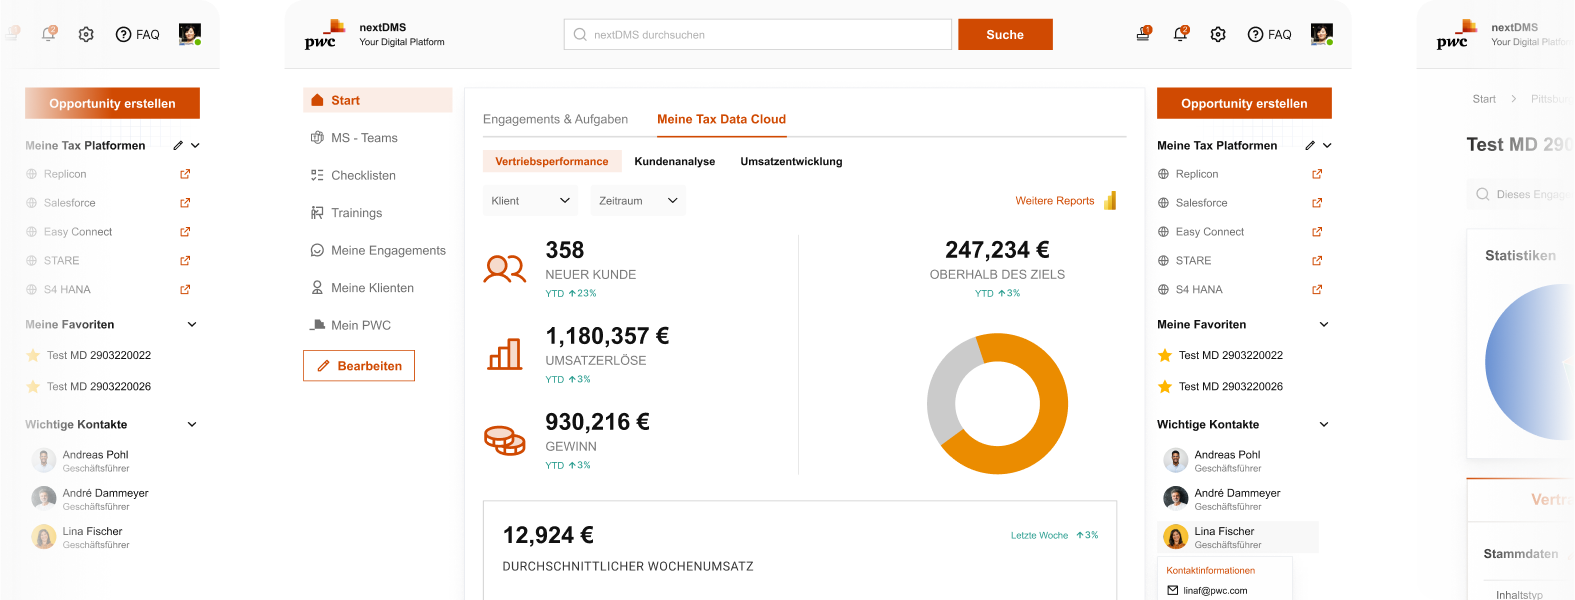Select the Meine Tax Data Cloud tab
Viewport: 1575px width, 600px height.
click(x=721, y=119)
